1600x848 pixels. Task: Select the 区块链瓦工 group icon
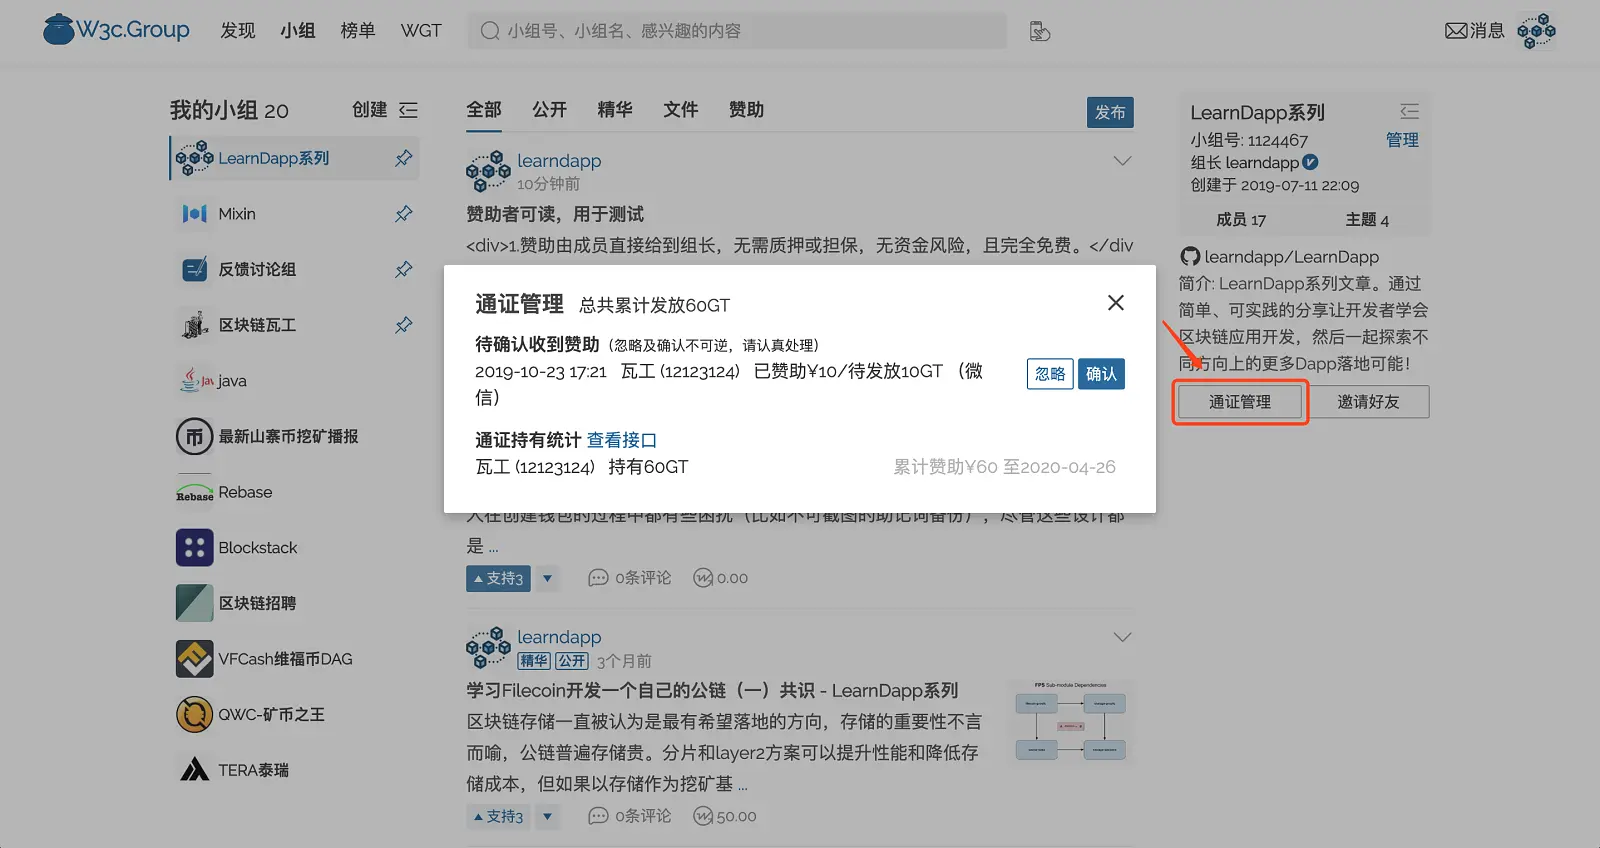pos(194,325)
